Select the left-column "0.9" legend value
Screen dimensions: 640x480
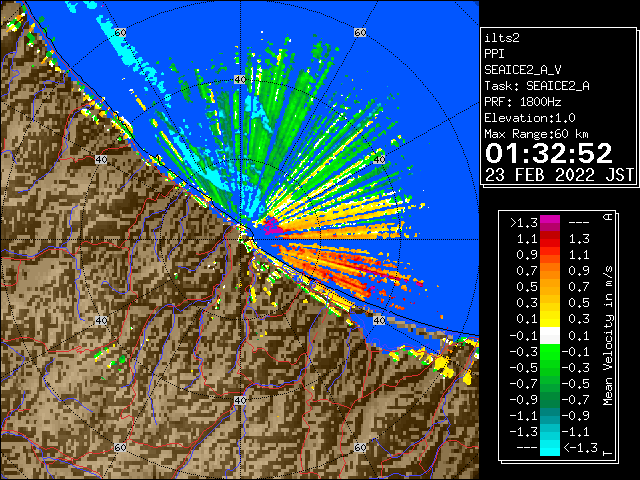(527, 255)
